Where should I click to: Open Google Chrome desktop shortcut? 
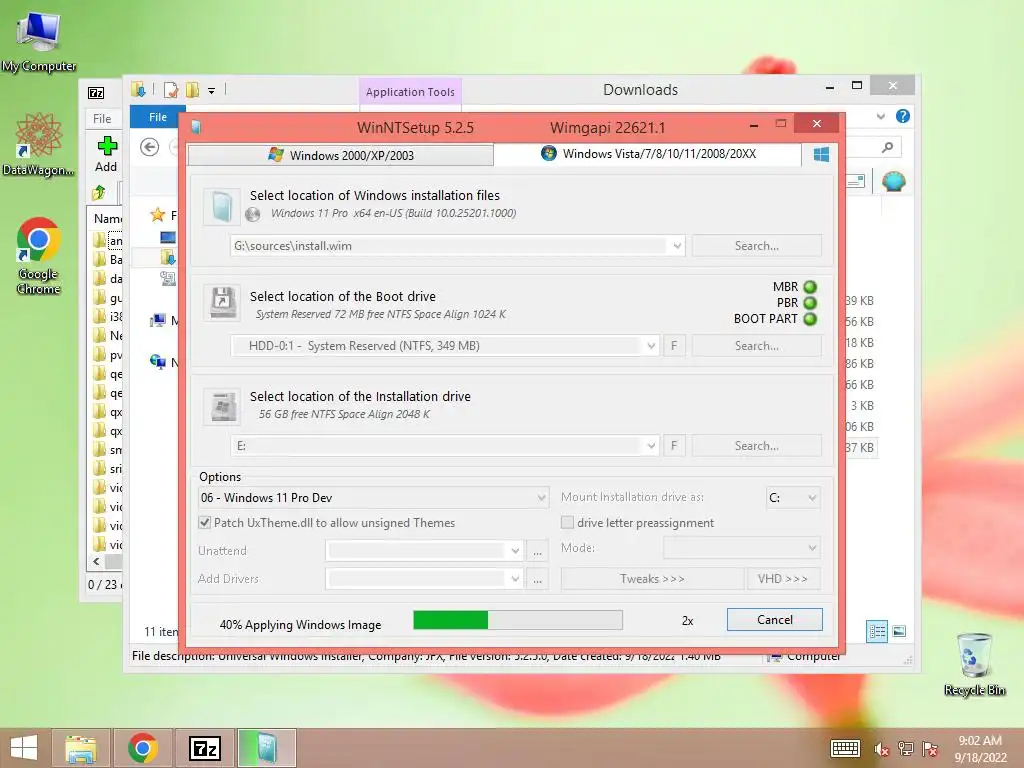pyautogui.click(x=39, y=255)
